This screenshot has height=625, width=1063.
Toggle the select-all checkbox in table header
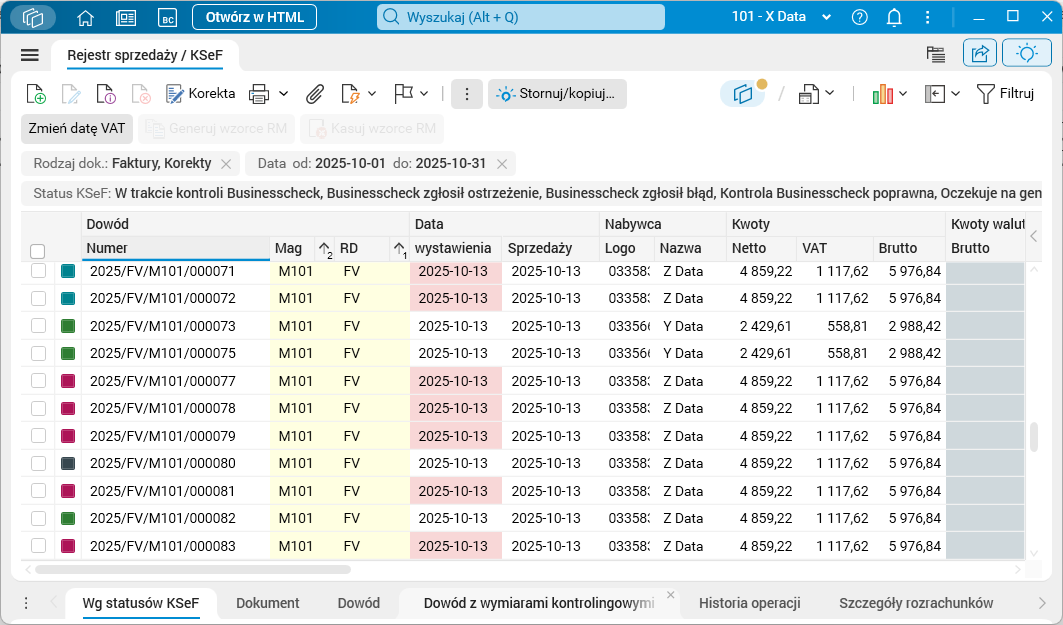(x=38, y=251)
